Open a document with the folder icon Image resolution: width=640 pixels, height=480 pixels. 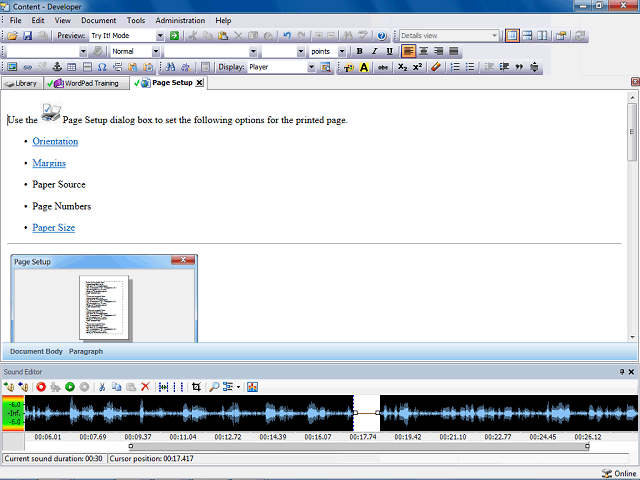[x=12, y=36]
